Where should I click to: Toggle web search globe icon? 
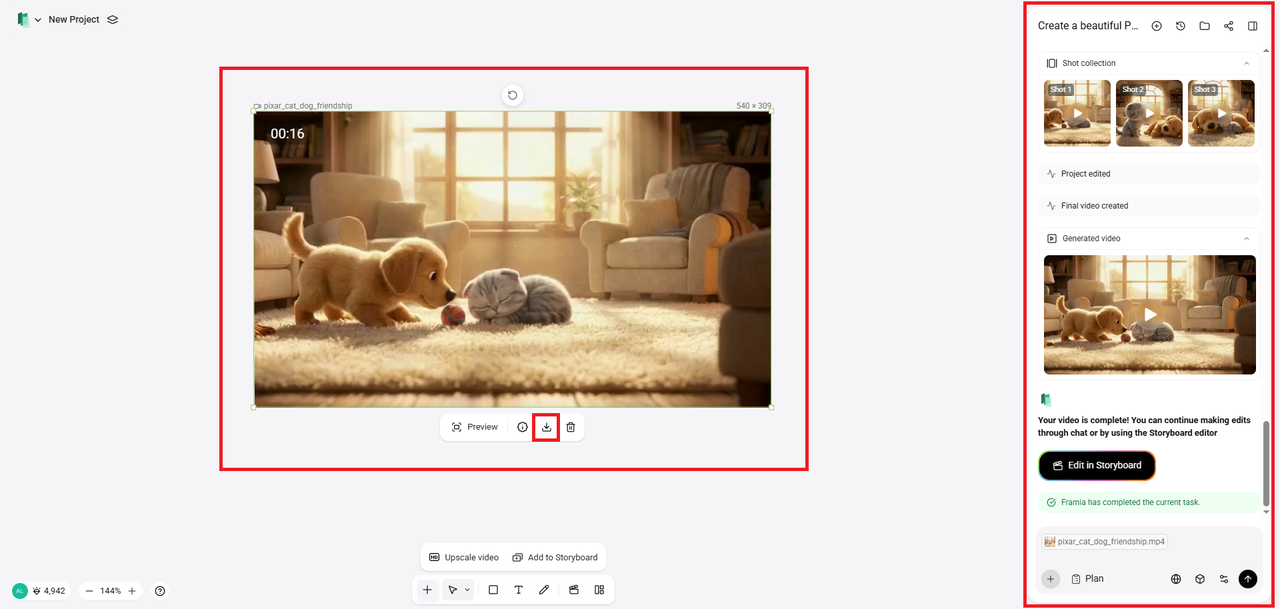point(1176,579)
